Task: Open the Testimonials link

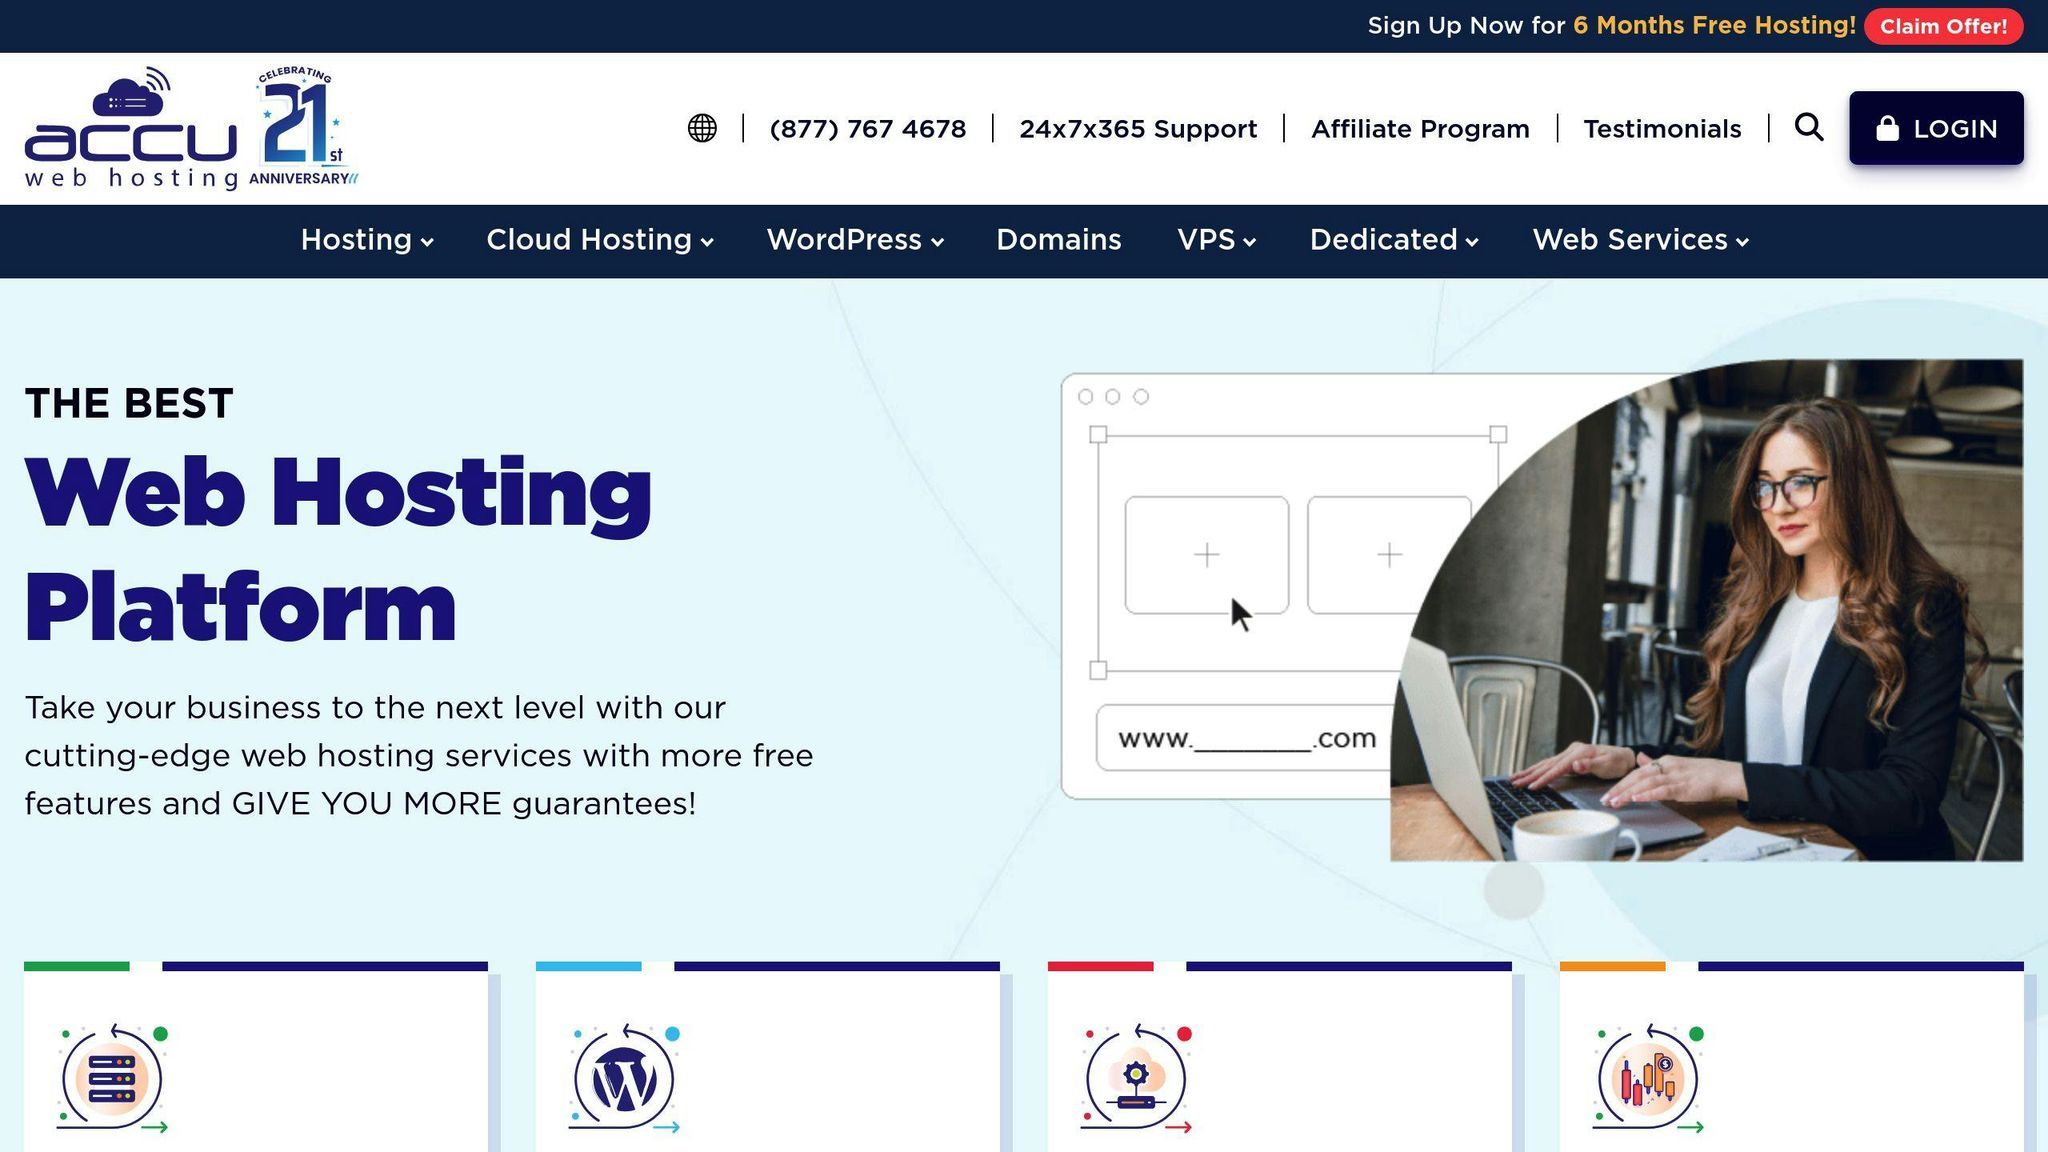Action: coord(1662,129)
